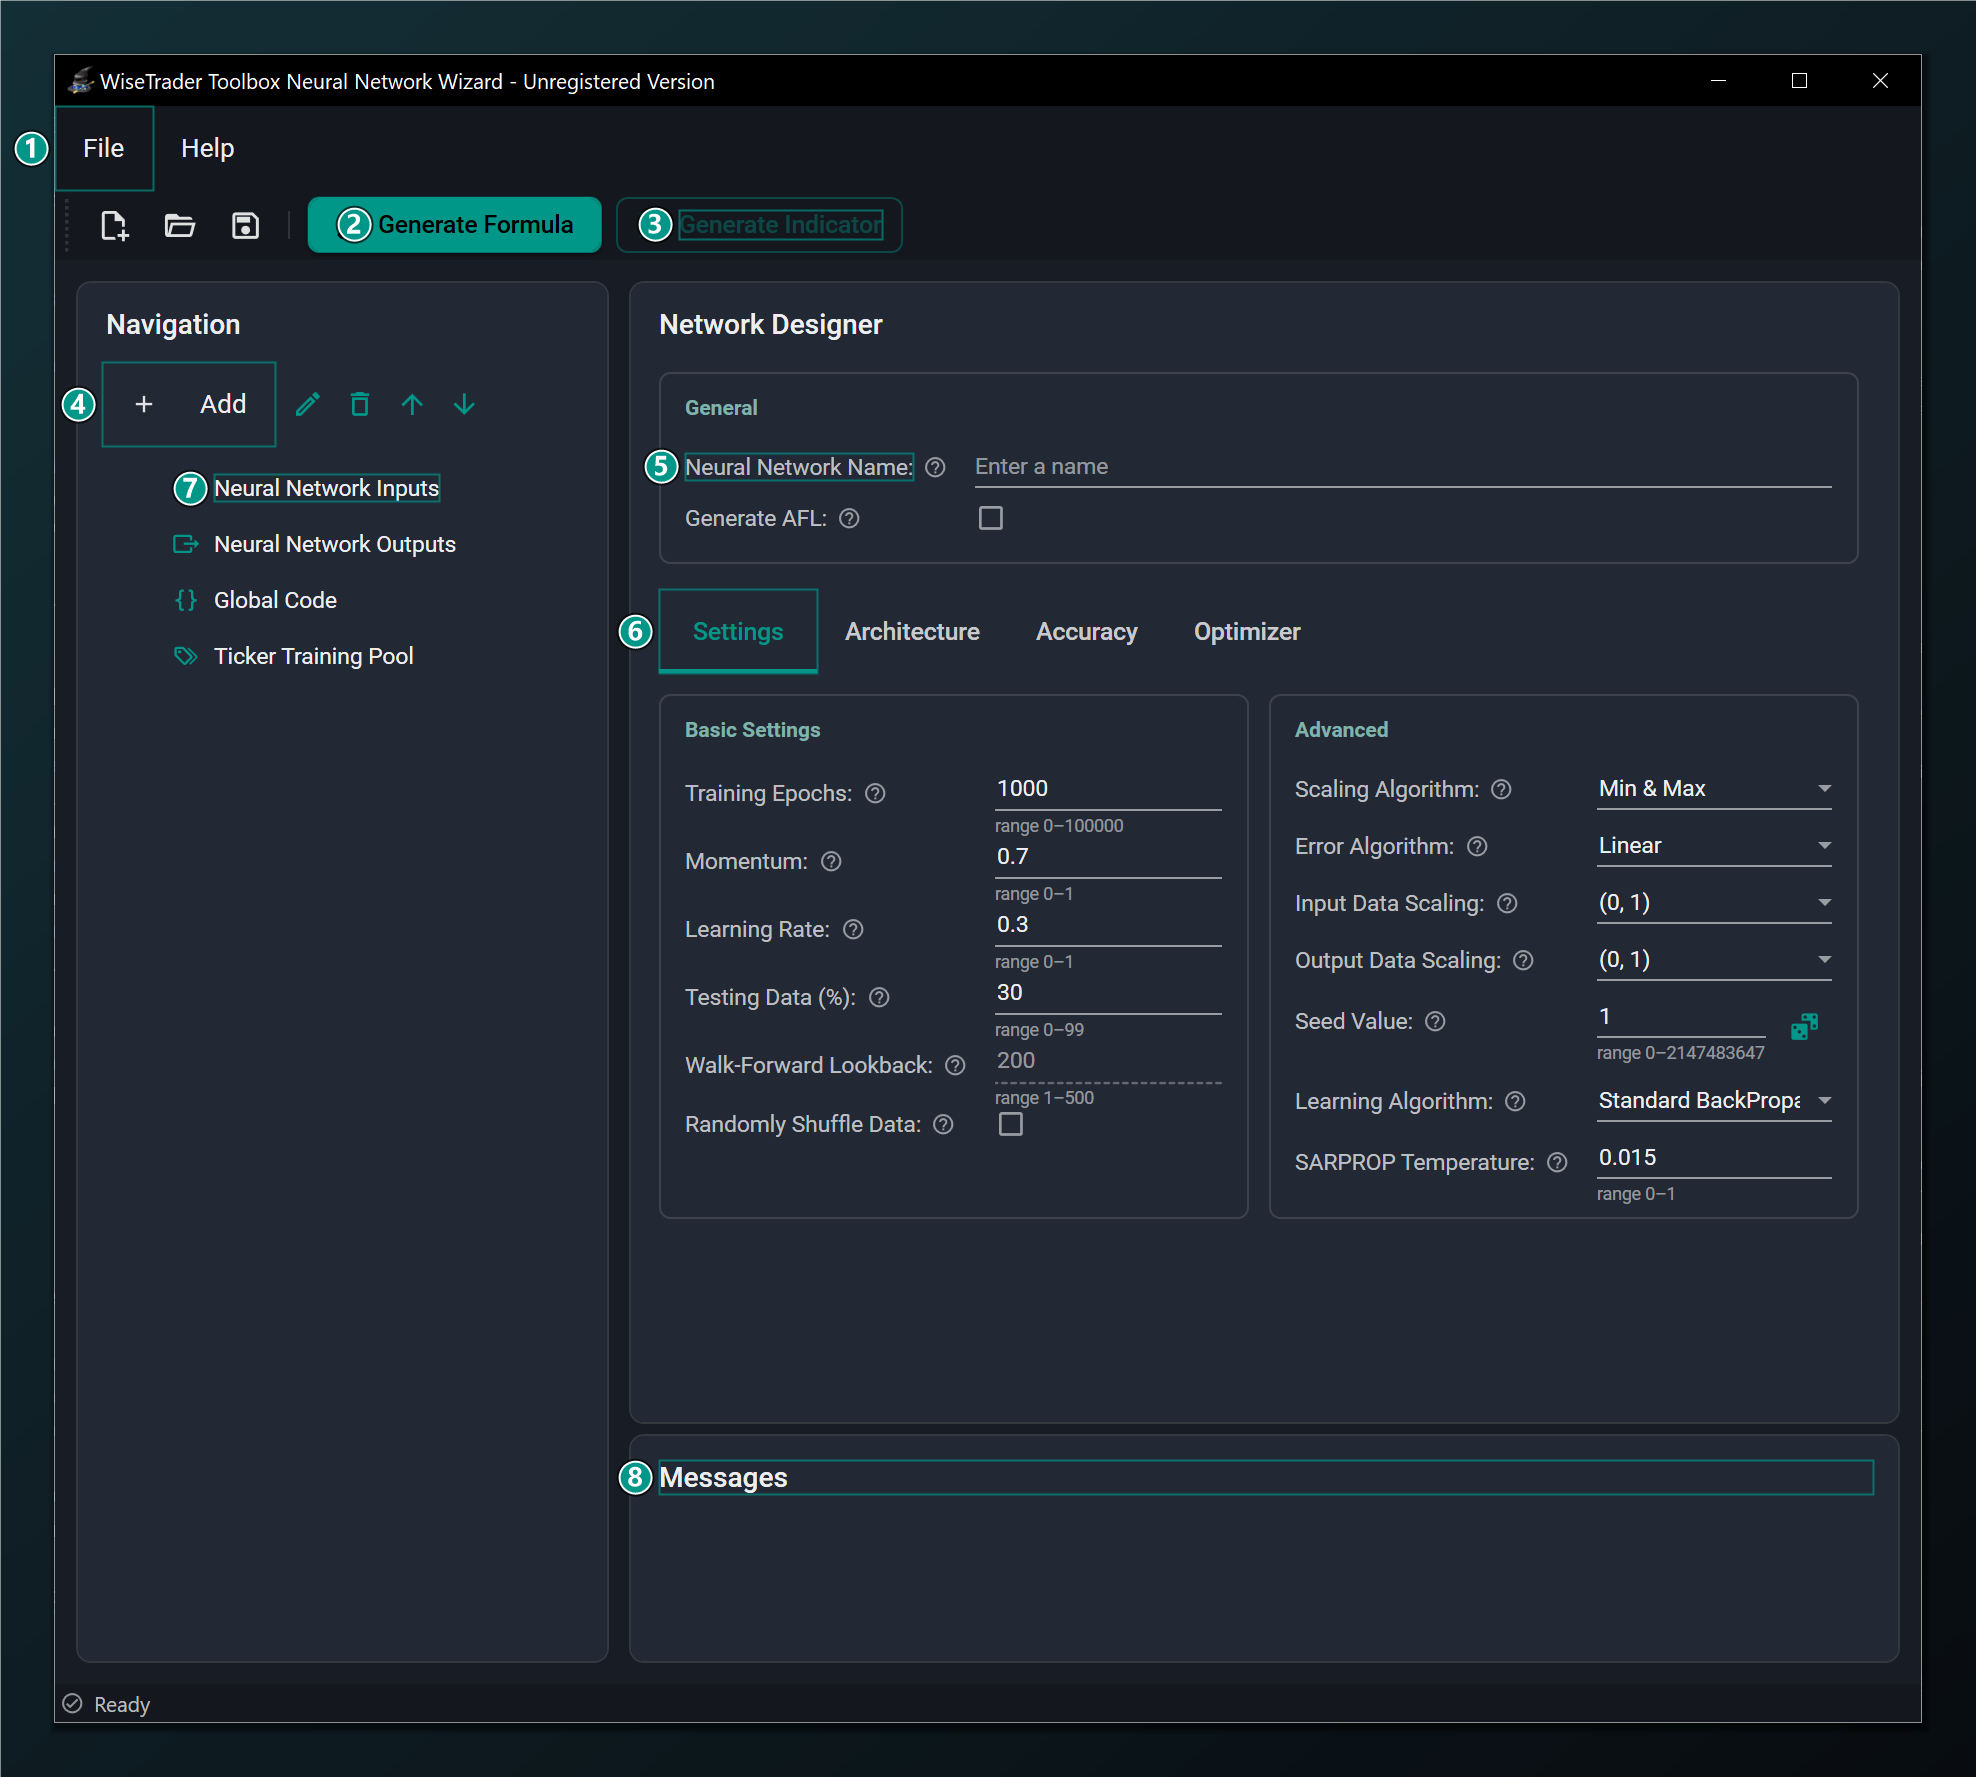Select Neural Network Outputs tree item
This screenshot has width=1976, height=1777.
(x=335, y=544)
